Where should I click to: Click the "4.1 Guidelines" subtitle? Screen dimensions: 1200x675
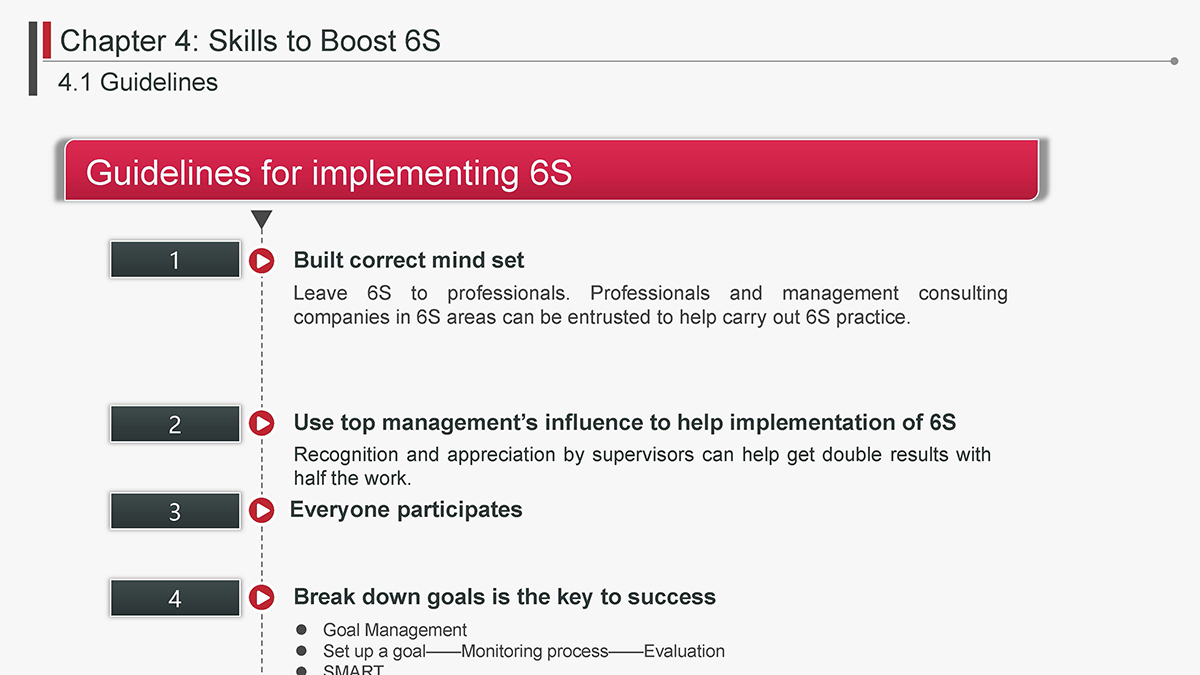[x=138, y=82]
